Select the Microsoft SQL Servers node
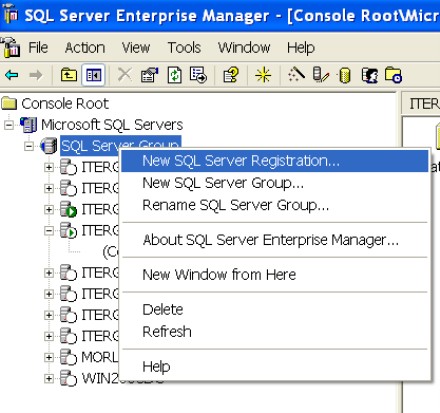 pos(112,125)
